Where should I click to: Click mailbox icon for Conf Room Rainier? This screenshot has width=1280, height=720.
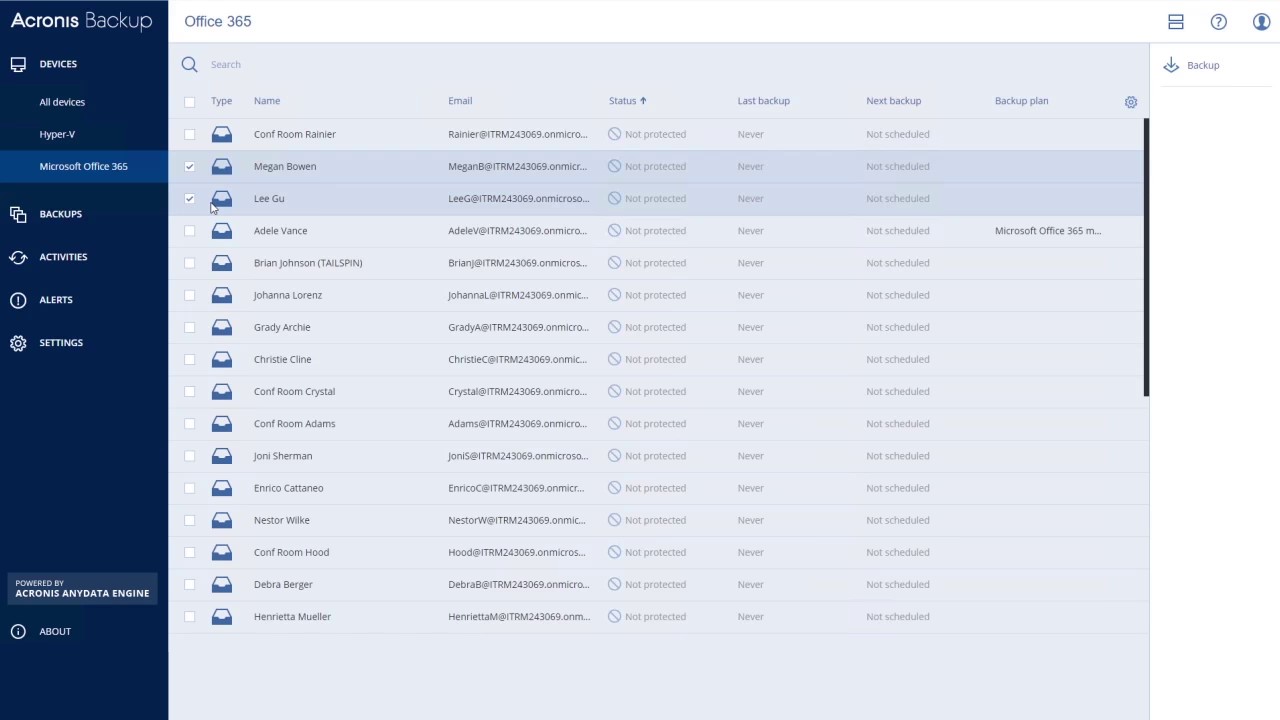click(222, 134)
